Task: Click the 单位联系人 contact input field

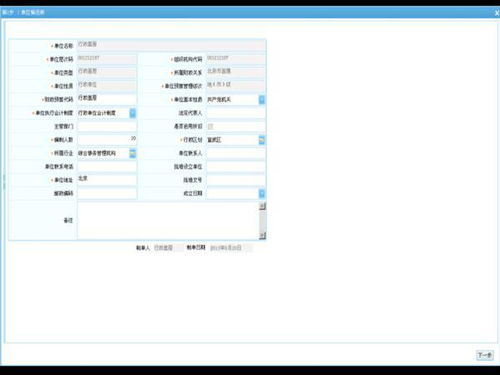Action: [236, 153]
